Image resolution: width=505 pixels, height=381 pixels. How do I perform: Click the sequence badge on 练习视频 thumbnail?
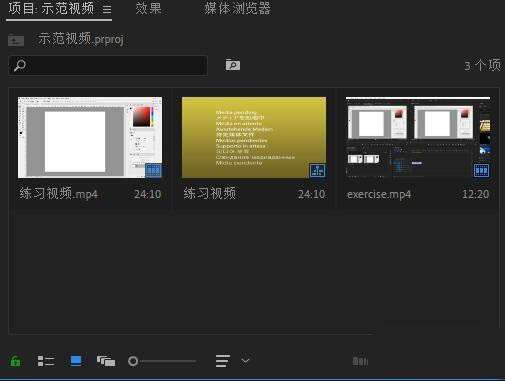tap(317, 170)
